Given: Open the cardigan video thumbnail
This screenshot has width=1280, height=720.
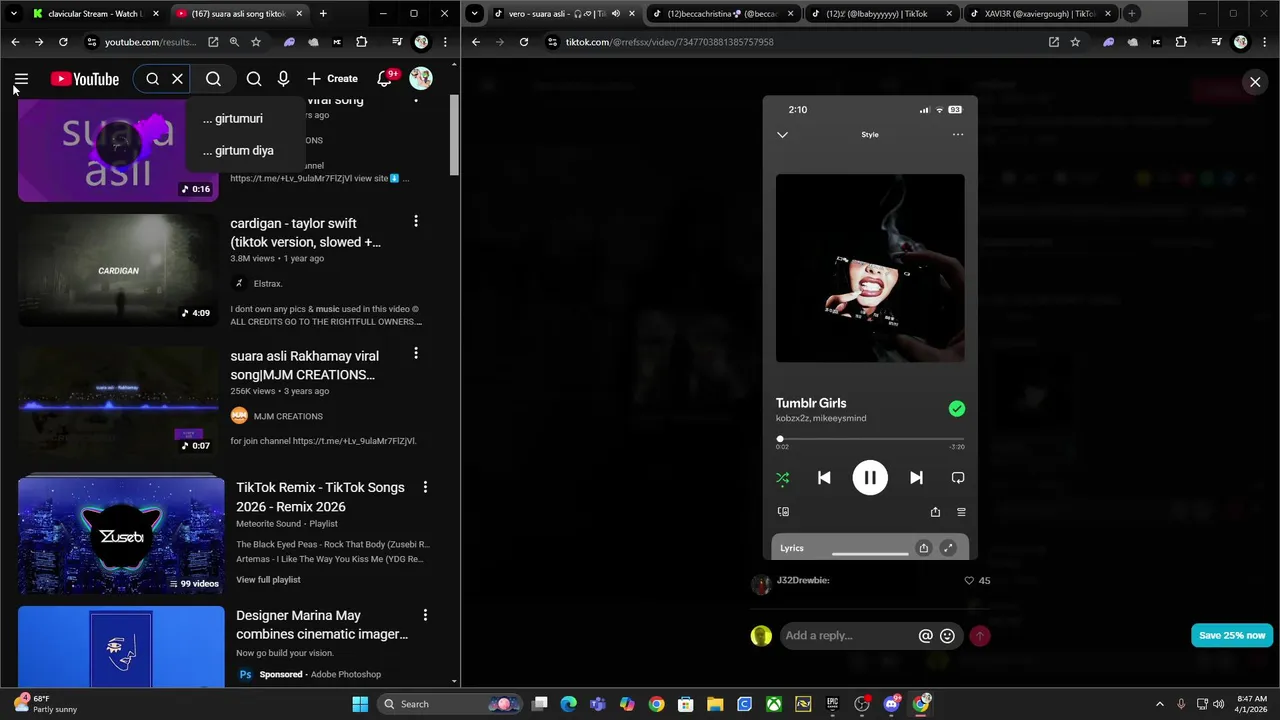Looking at the screenshot, I should click(x=118, y=270).
